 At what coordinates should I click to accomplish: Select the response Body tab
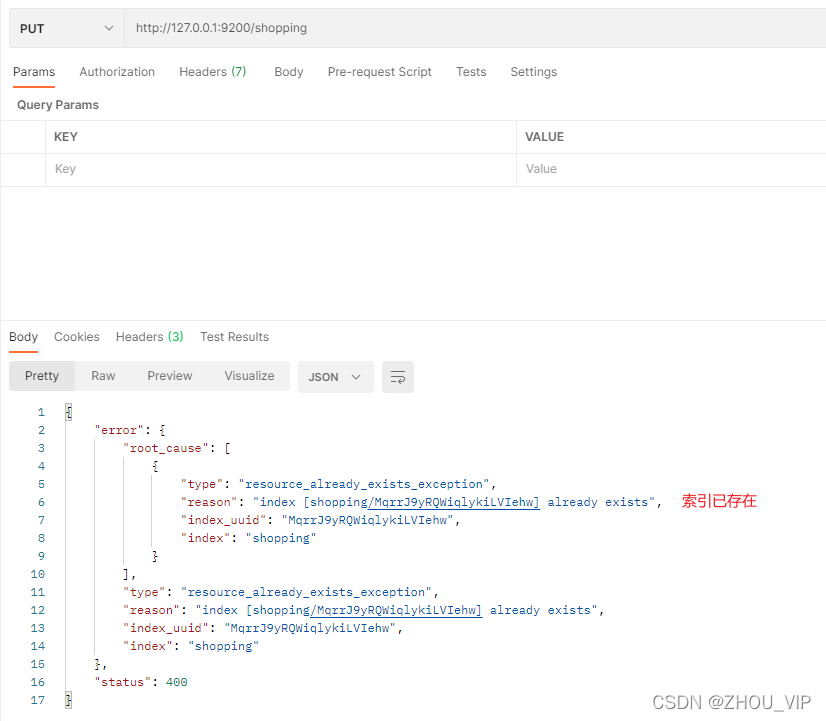(23, 337)
